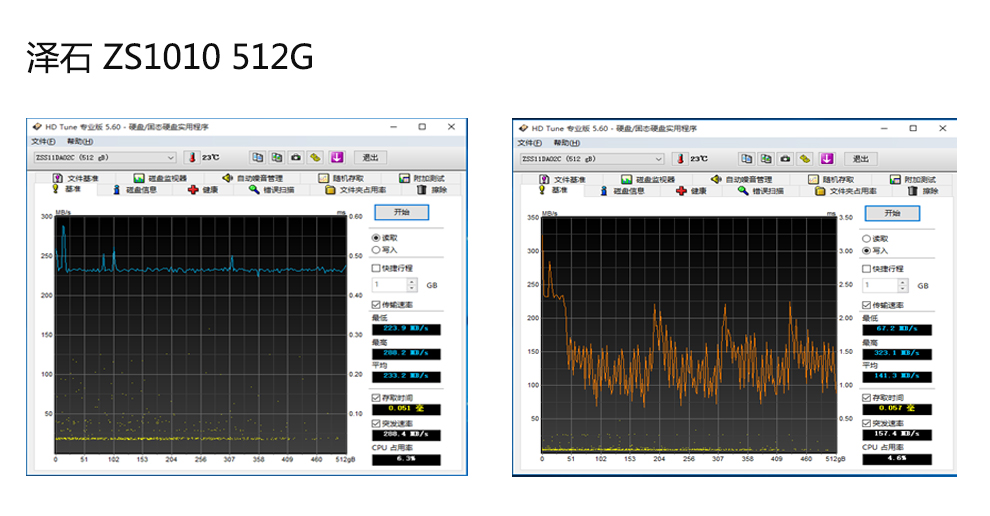The image size is (990, 516).
Task: Switch to 错误扫描 tab in orange-graph window
Action: coord(761,191)
